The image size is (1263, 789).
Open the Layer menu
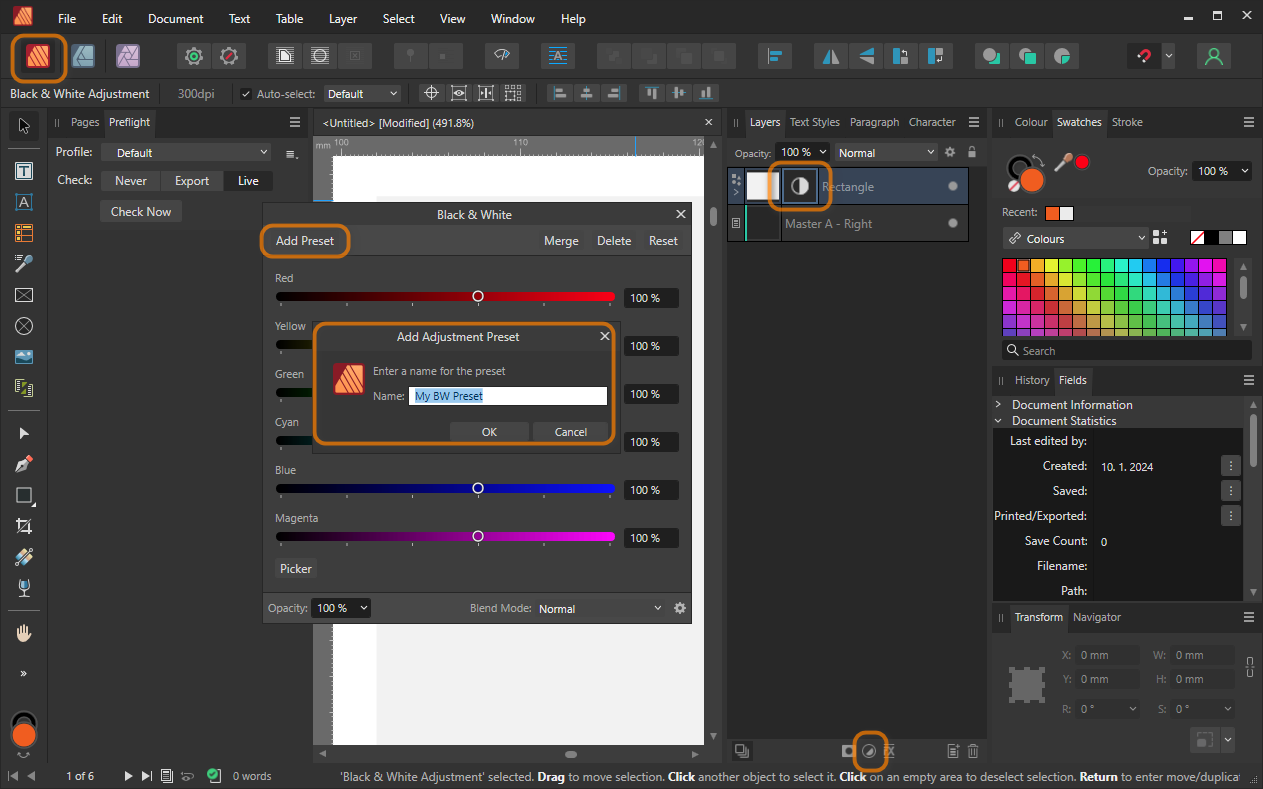[343, 19]
